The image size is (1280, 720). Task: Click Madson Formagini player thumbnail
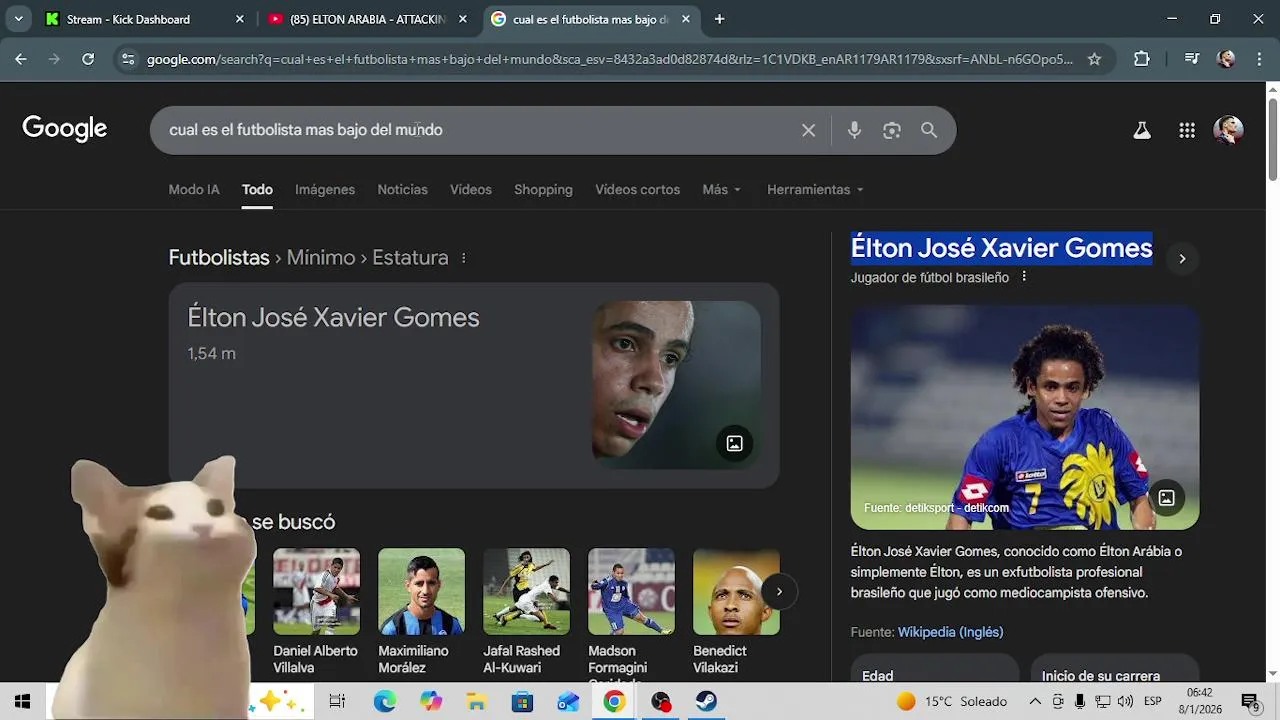pos(631,591)
